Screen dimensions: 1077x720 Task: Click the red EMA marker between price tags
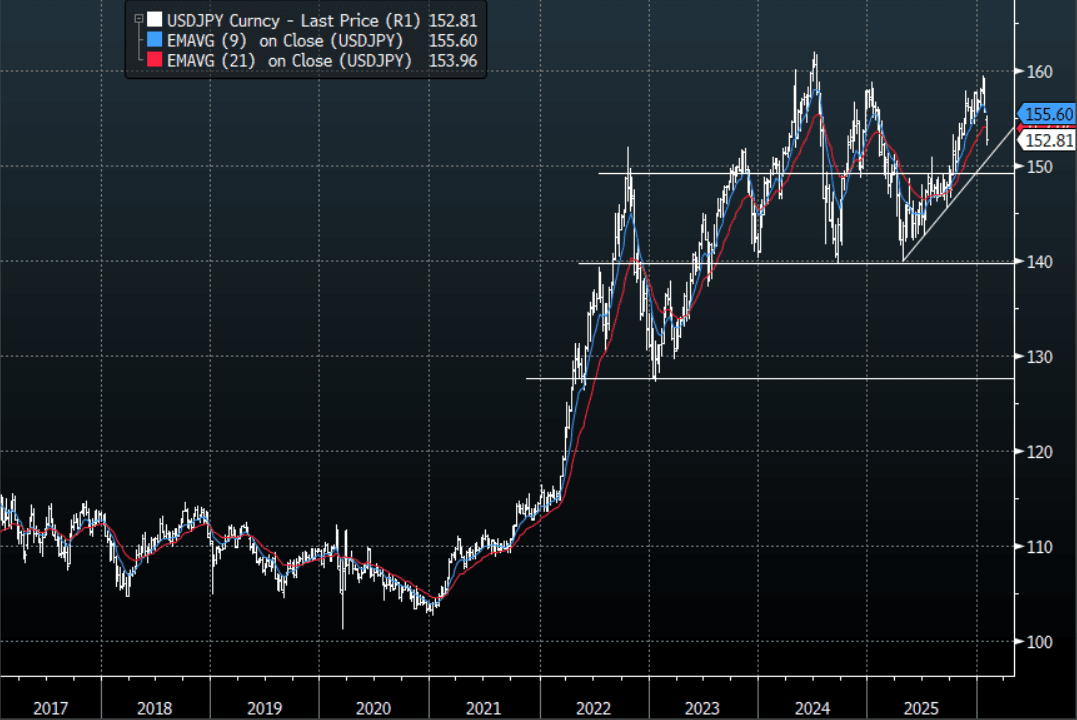pos(1020,127)
